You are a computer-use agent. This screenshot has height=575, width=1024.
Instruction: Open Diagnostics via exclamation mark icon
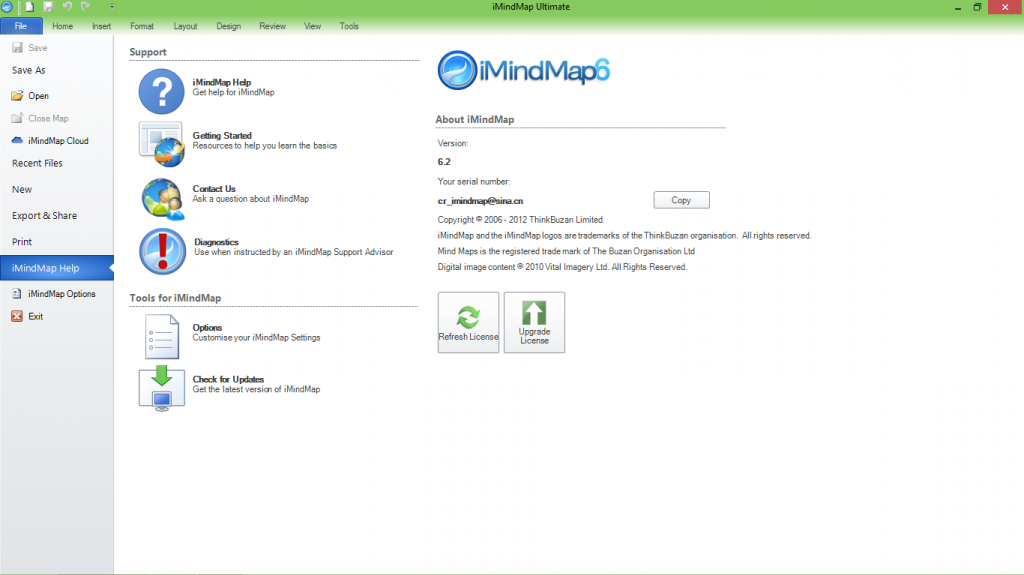pos(162,252)
